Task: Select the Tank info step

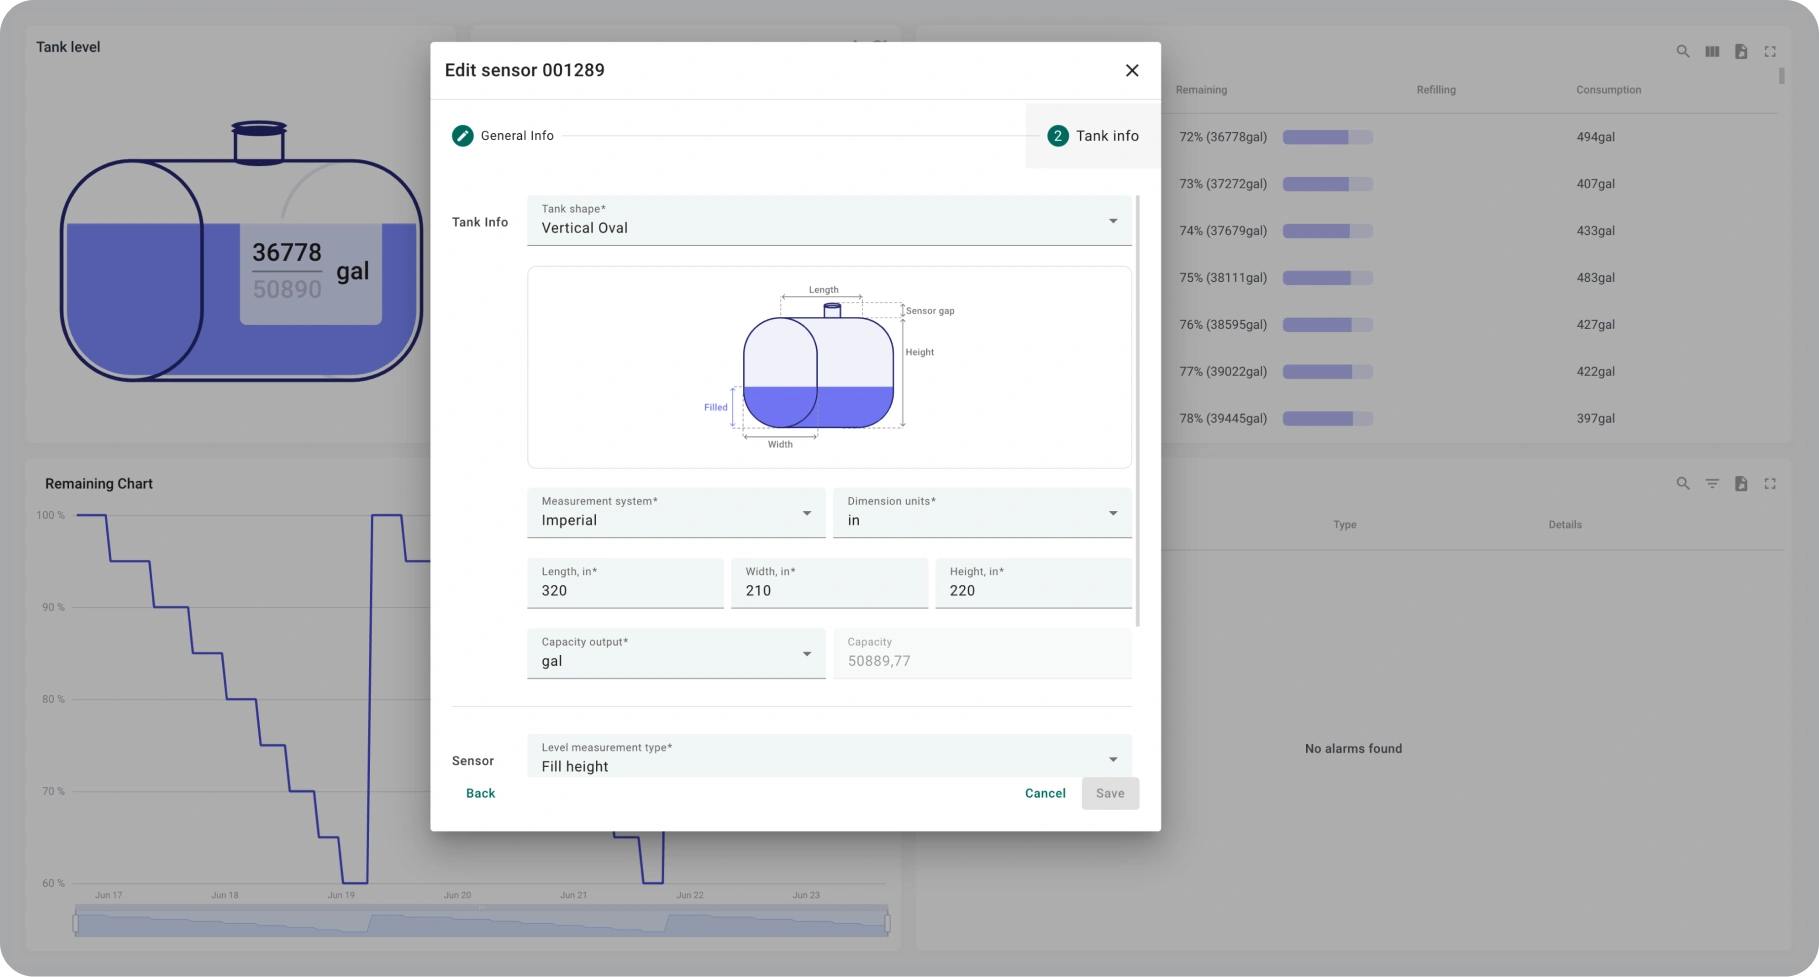Action: tap(1094, 135)
